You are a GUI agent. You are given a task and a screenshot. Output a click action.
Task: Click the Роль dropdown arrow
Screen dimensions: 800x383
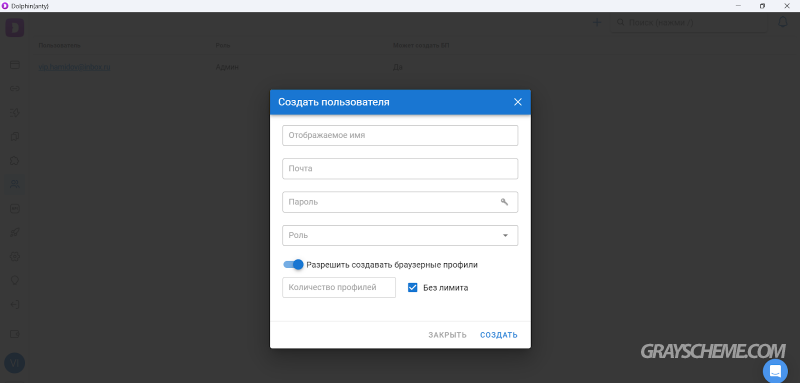point(505,236)
